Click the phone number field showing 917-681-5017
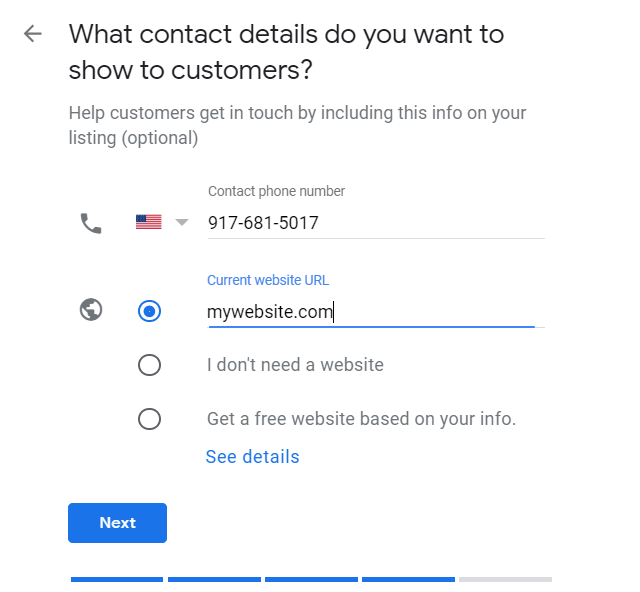 coord(375,223)
